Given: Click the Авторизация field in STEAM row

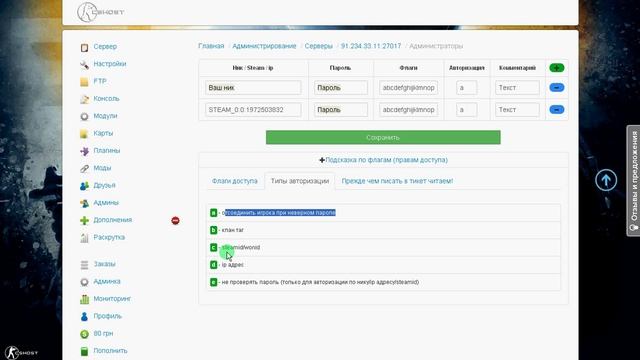Looking at the screenshot, I should (x=467, y=110).
